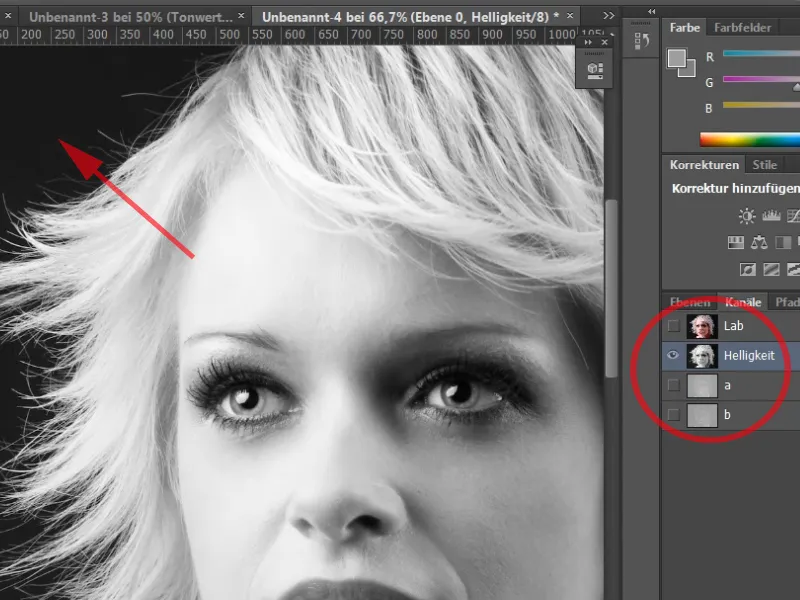Screen dimensions: 800x600
Task: Click the canvas vertical scrollbar
Action: coord(611,288)
